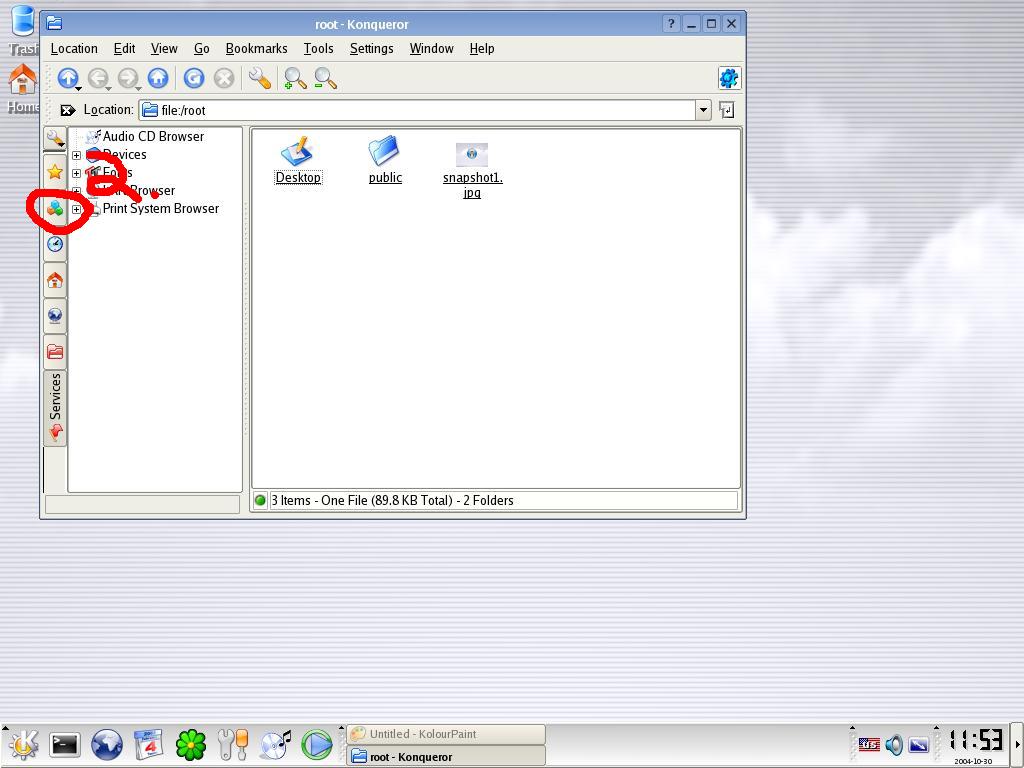Open the calendar organizer panel icon
Image resolution: width=1024 pixels, height=768 pixels.
(148, 744)
